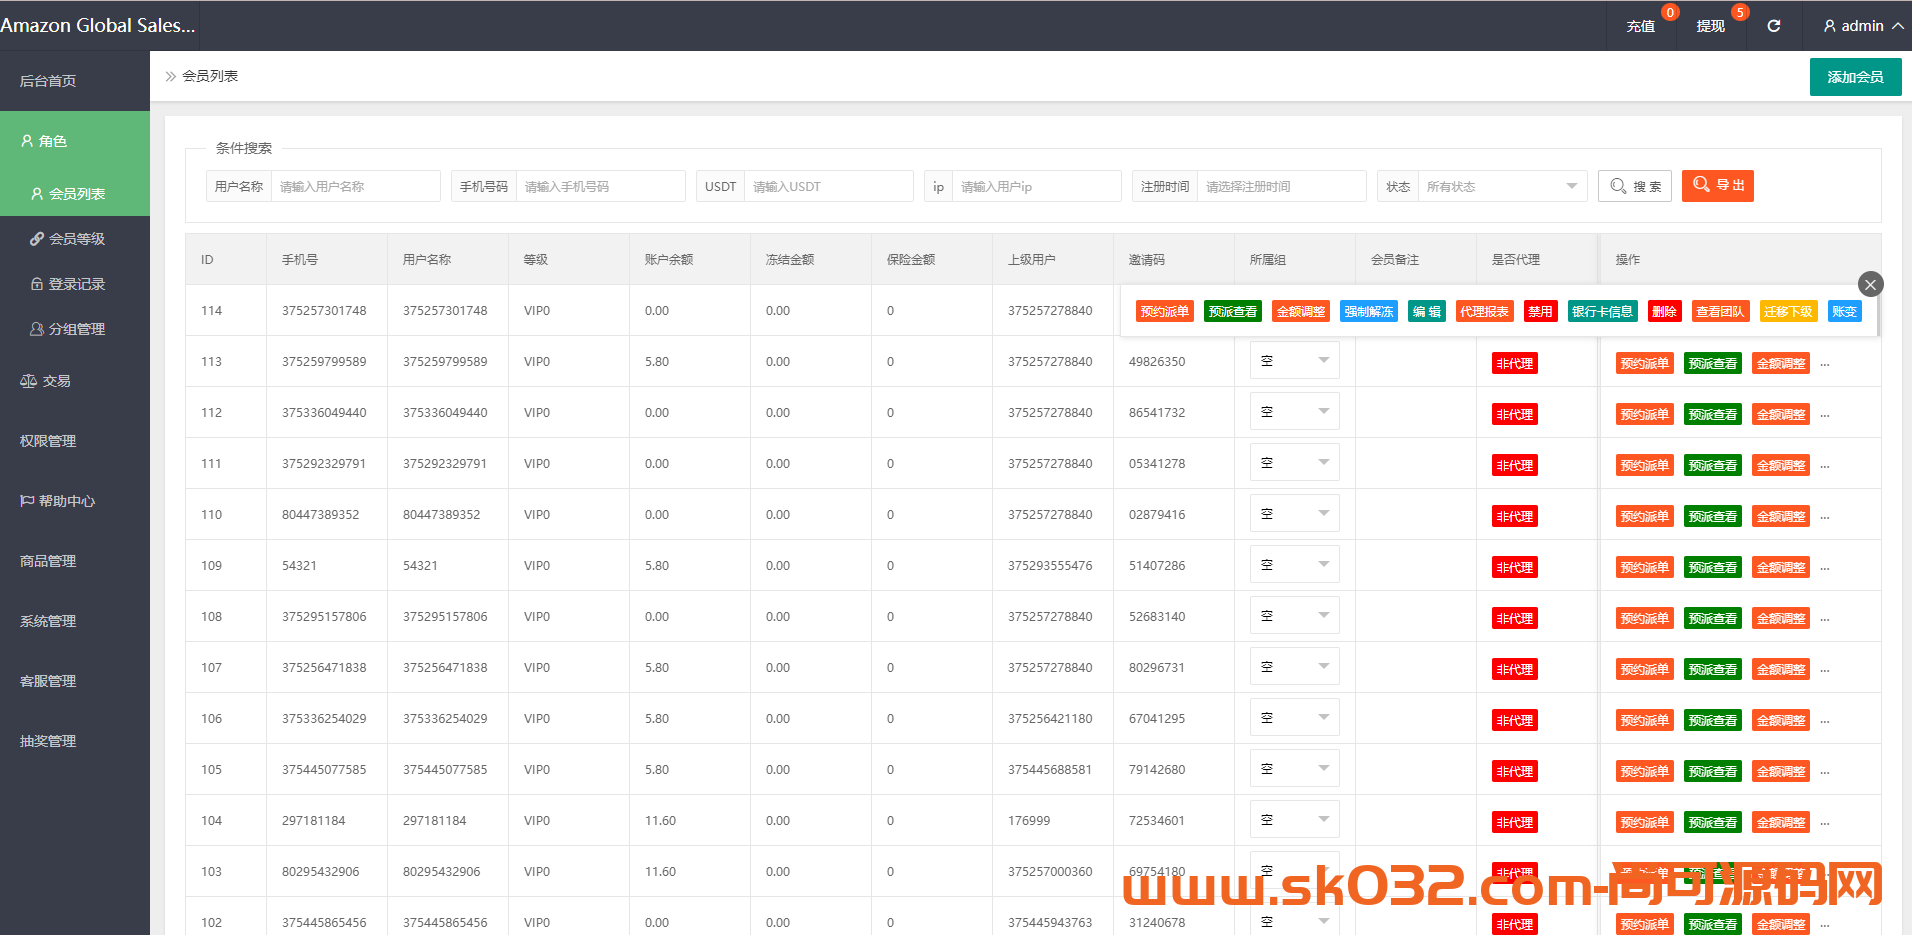Open 抽奖管理 sidebar menu

tap(75, 741)
